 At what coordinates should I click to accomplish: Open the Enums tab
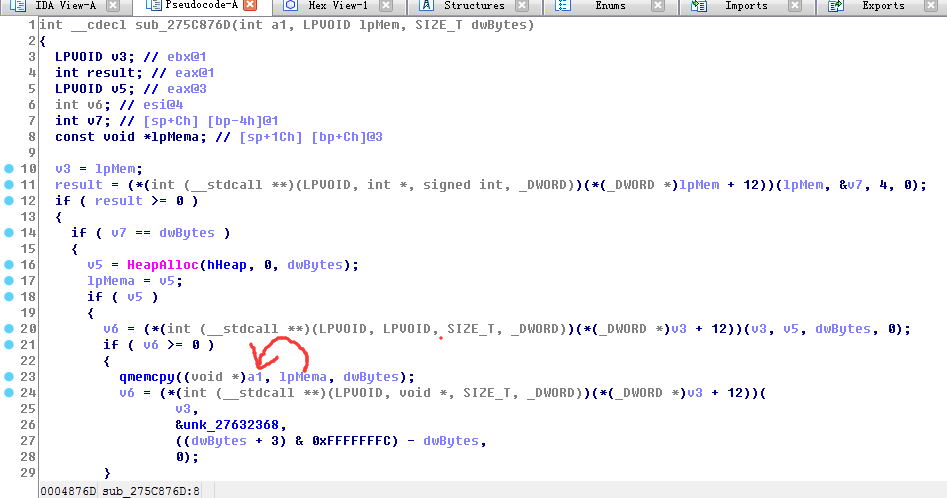pyautogui.click(x=610, y=7)
